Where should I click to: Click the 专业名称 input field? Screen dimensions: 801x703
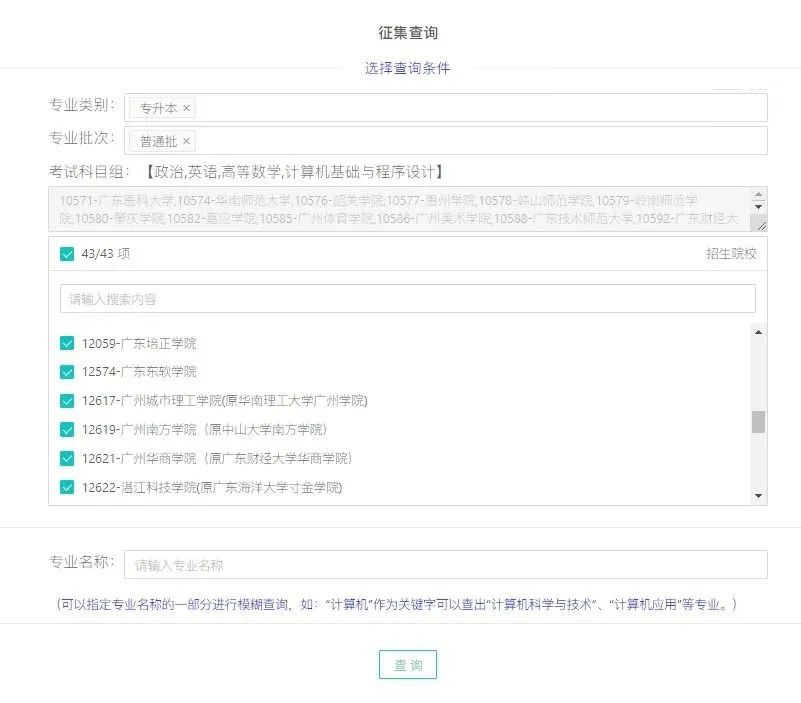click(x=445, y=565)
